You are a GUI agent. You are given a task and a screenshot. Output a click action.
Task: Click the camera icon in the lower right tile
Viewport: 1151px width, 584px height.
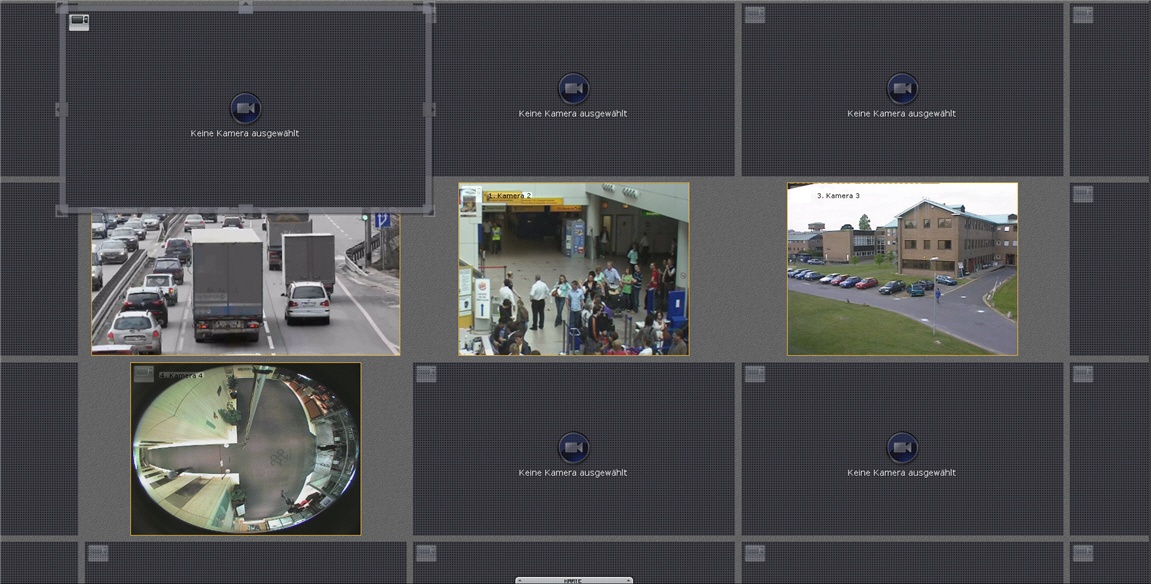[x=902, y=447]
